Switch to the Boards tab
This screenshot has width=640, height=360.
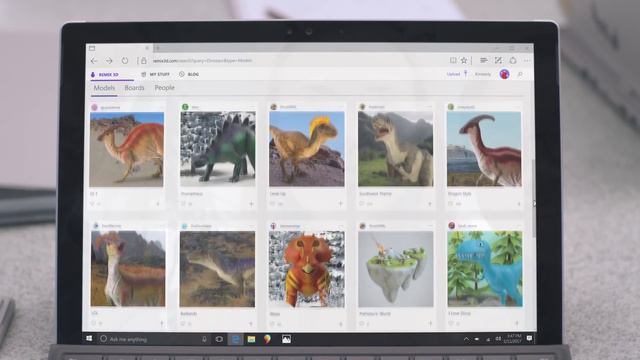click(x=134, y=88)
